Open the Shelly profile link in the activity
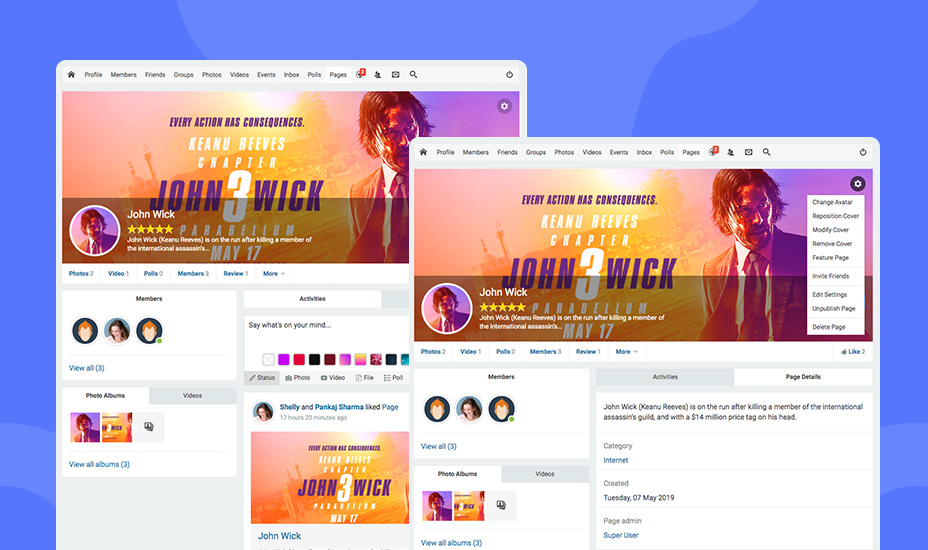The width and height of the screenshot is (928, 550). (x=289, y=407)
